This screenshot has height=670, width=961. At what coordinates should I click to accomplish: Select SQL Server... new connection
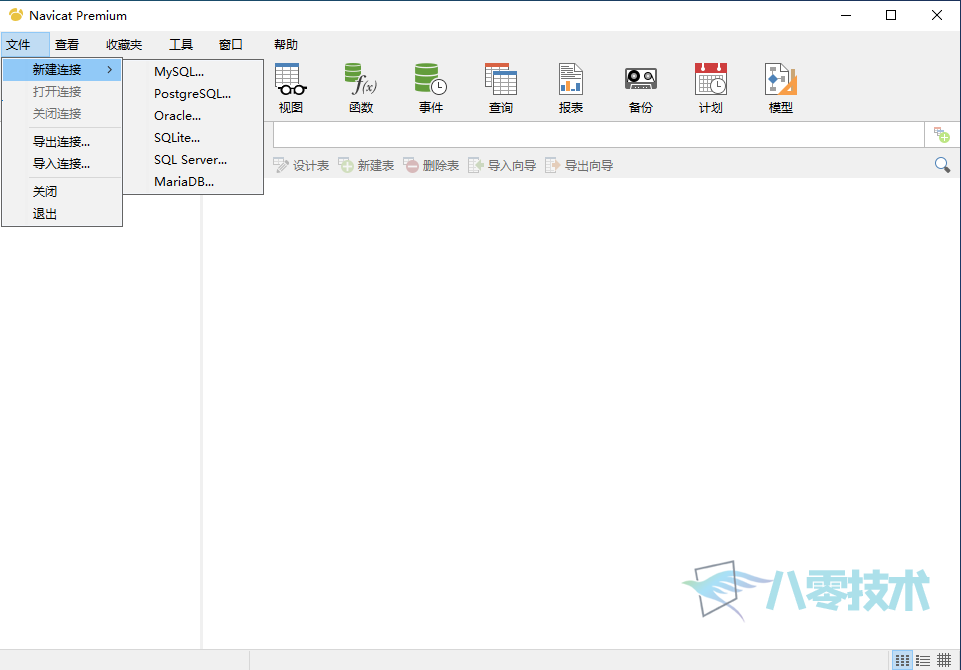(193, 160)
